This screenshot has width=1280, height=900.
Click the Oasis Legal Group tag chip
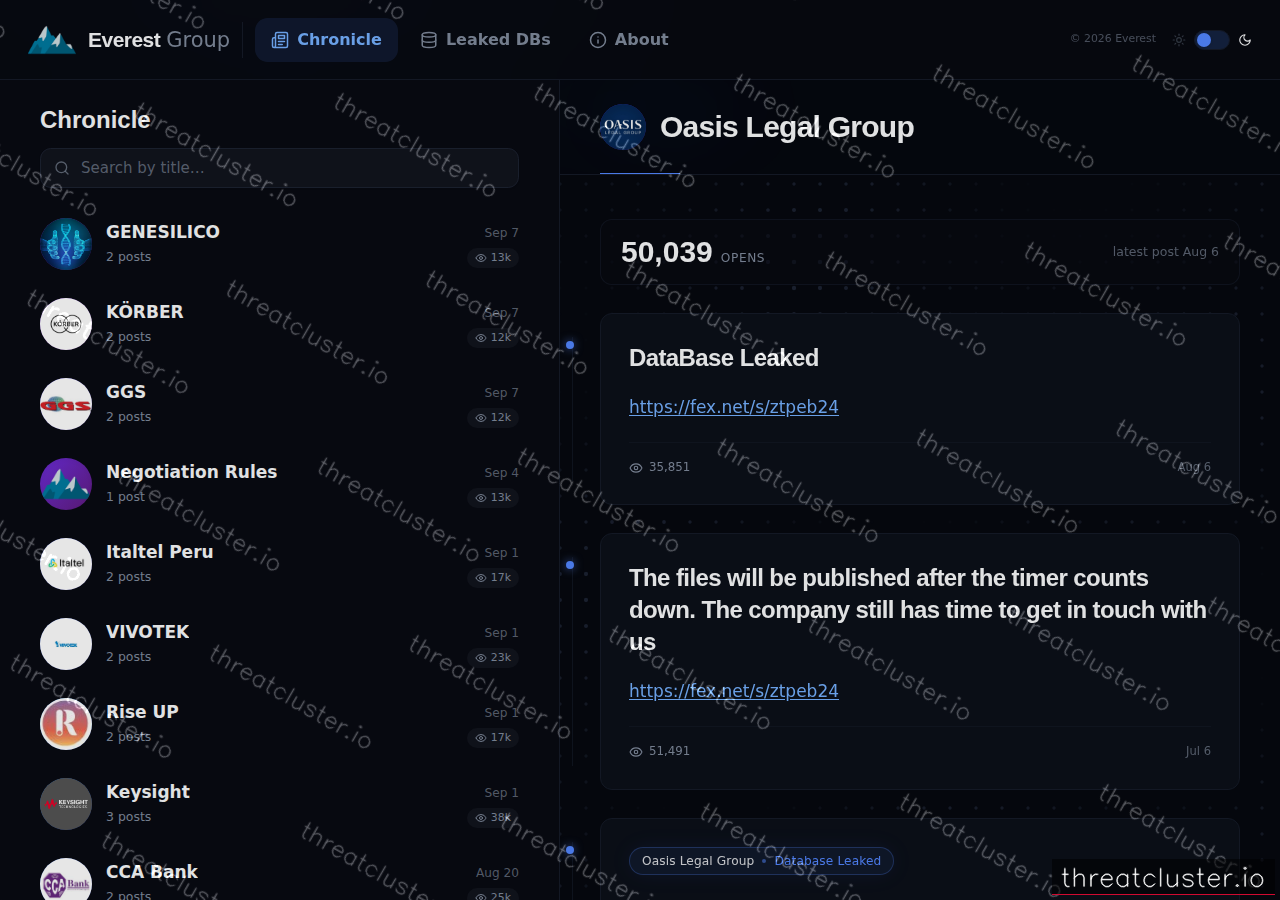click(x=698, y=861)
